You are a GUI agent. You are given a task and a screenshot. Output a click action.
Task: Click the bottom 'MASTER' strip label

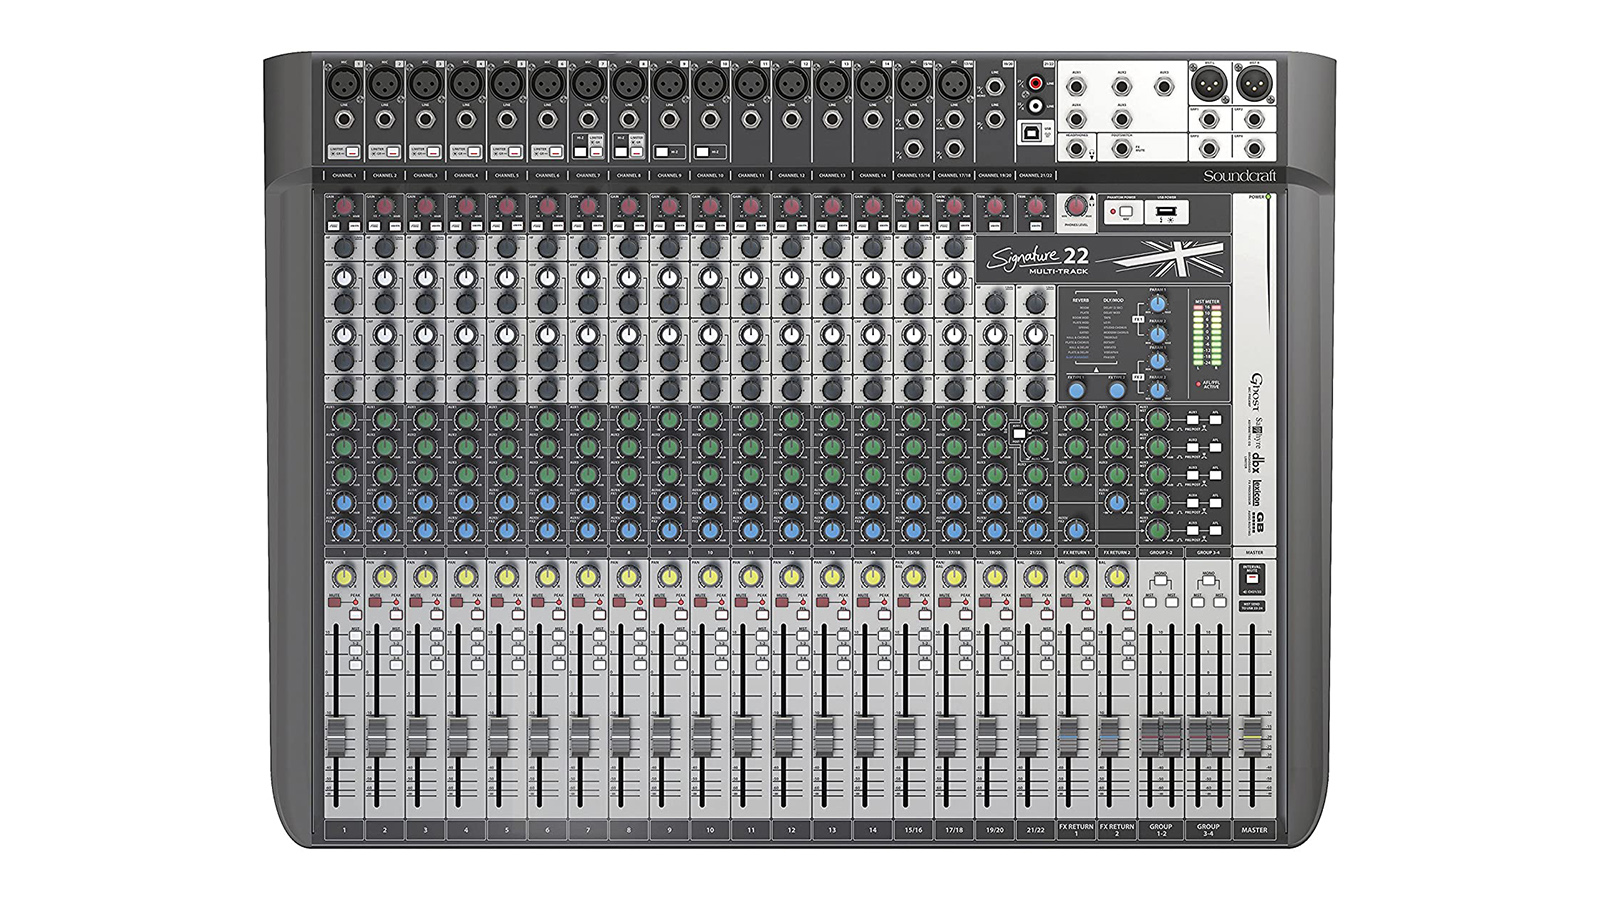1254,829
